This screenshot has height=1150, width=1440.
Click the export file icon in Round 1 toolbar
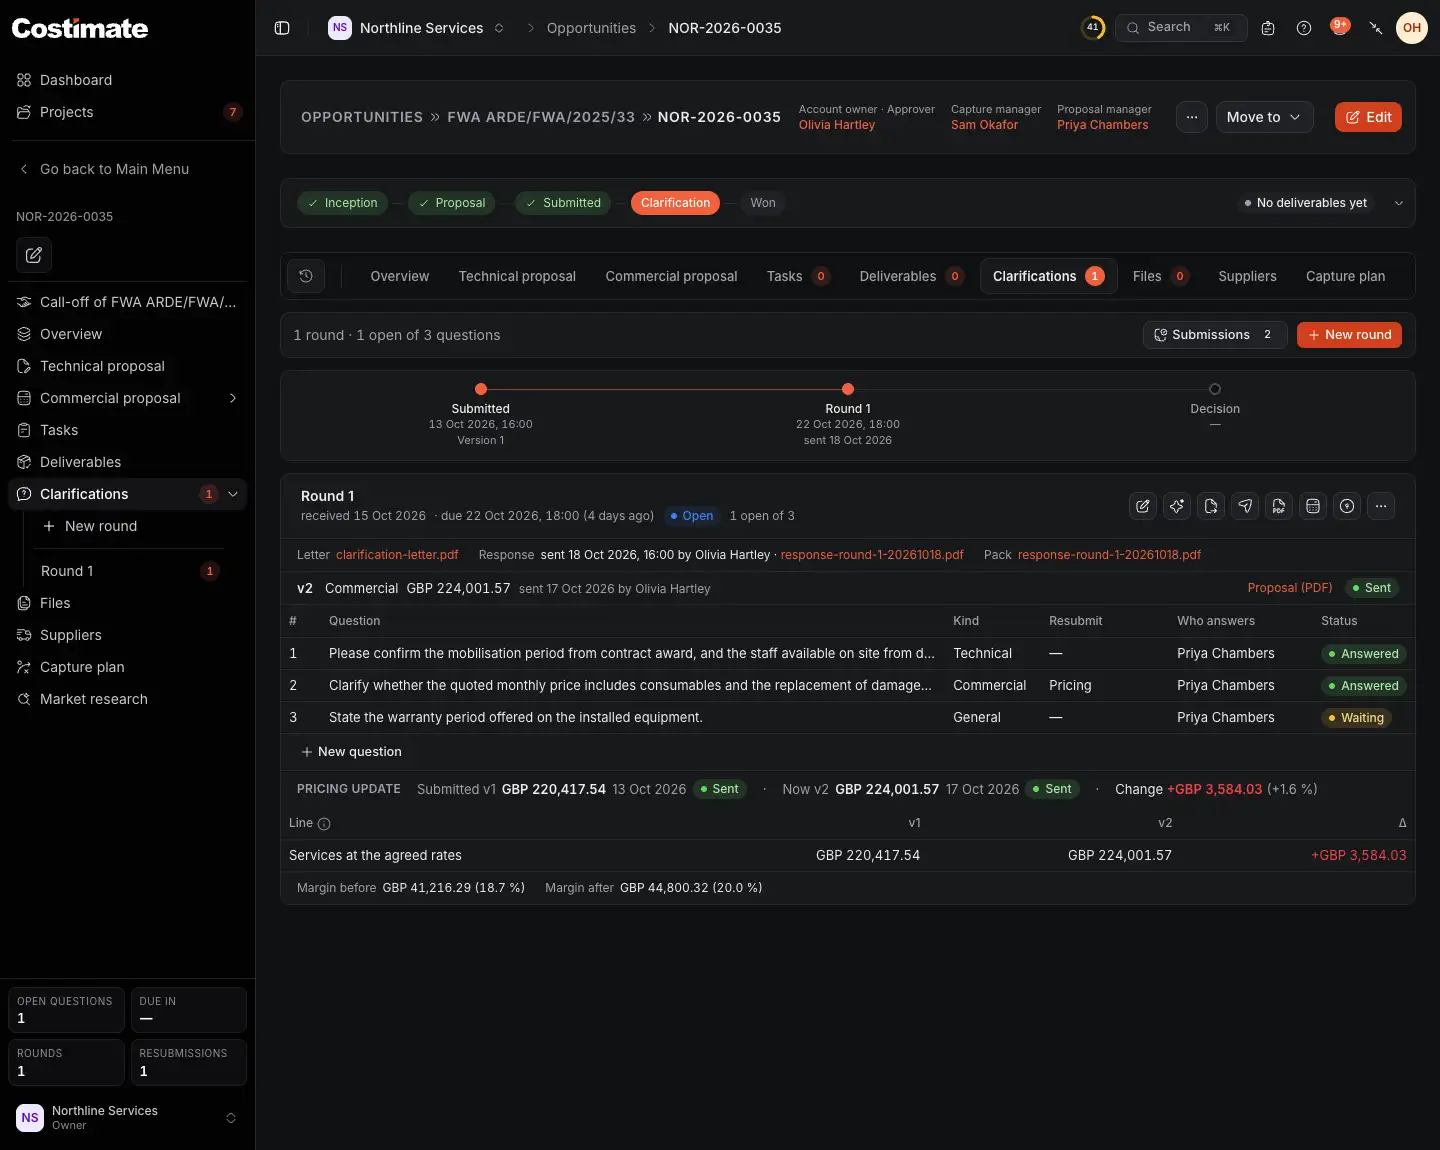click(1211, 506)
